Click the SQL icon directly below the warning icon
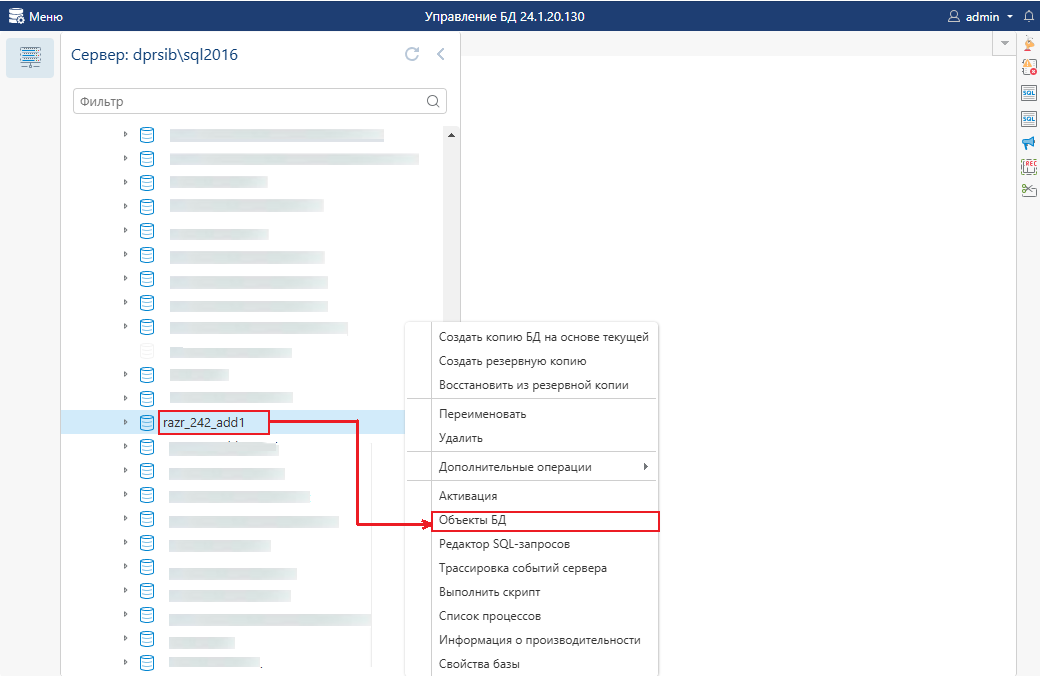Screen dimensions: 1040x676 tap(1029, 94)
